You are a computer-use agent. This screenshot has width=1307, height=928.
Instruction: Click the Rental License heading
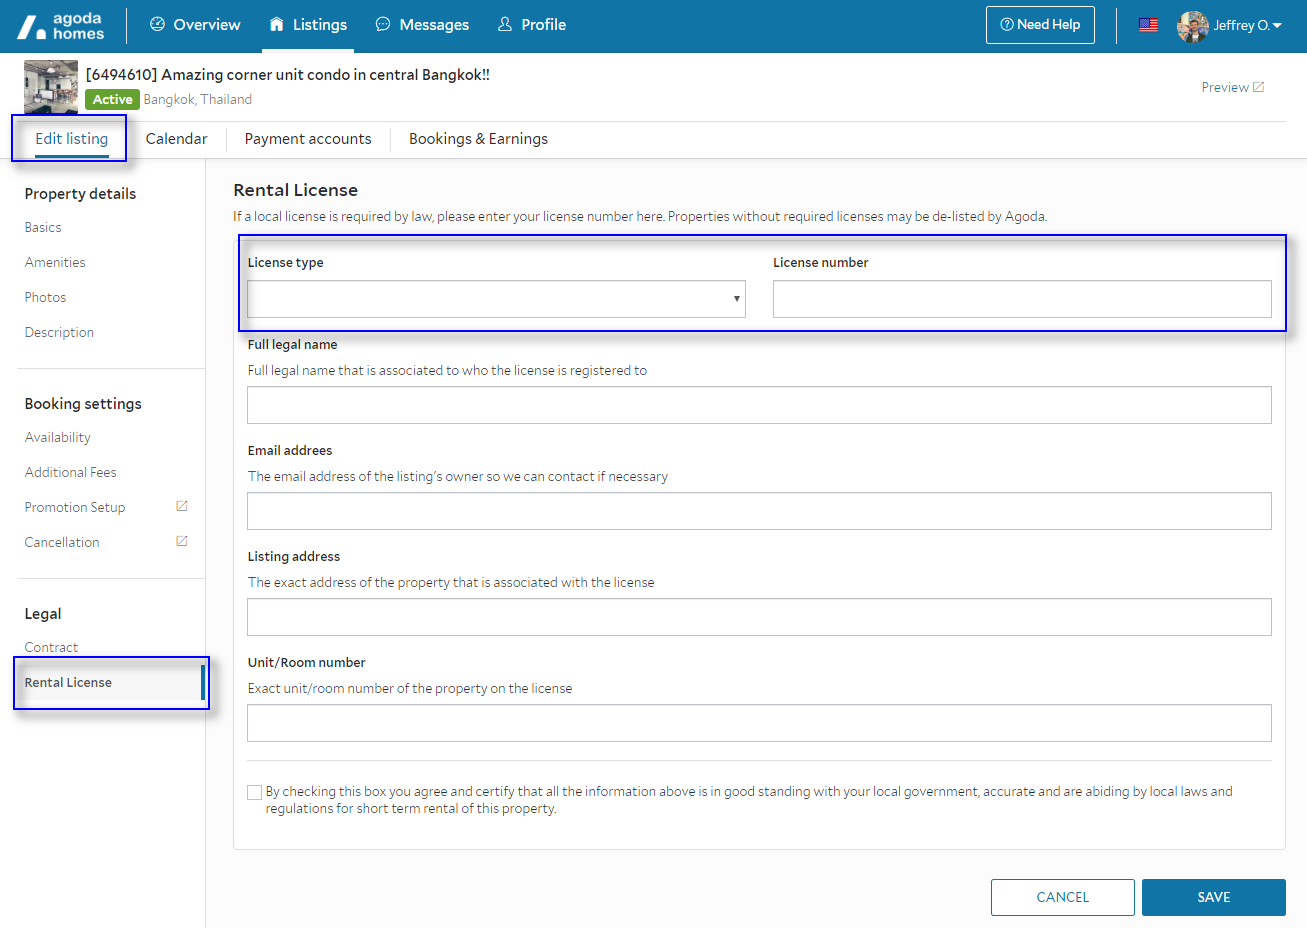tap(296, 190)
